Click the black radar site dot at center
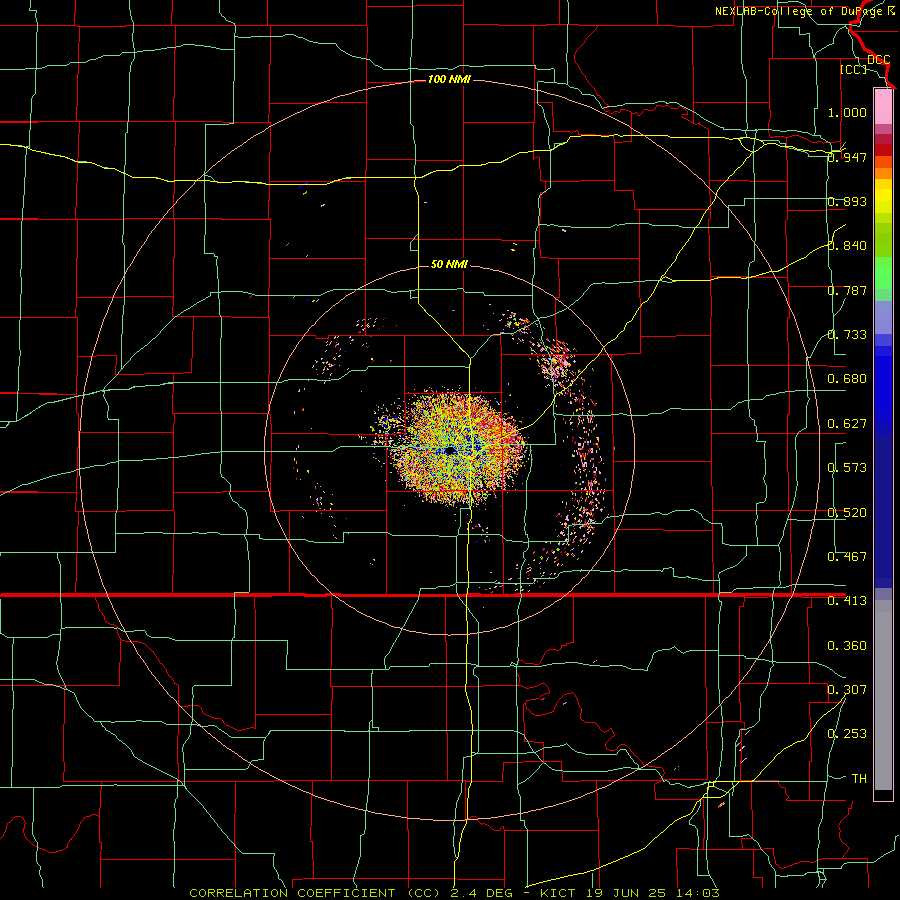 point(450,451)
